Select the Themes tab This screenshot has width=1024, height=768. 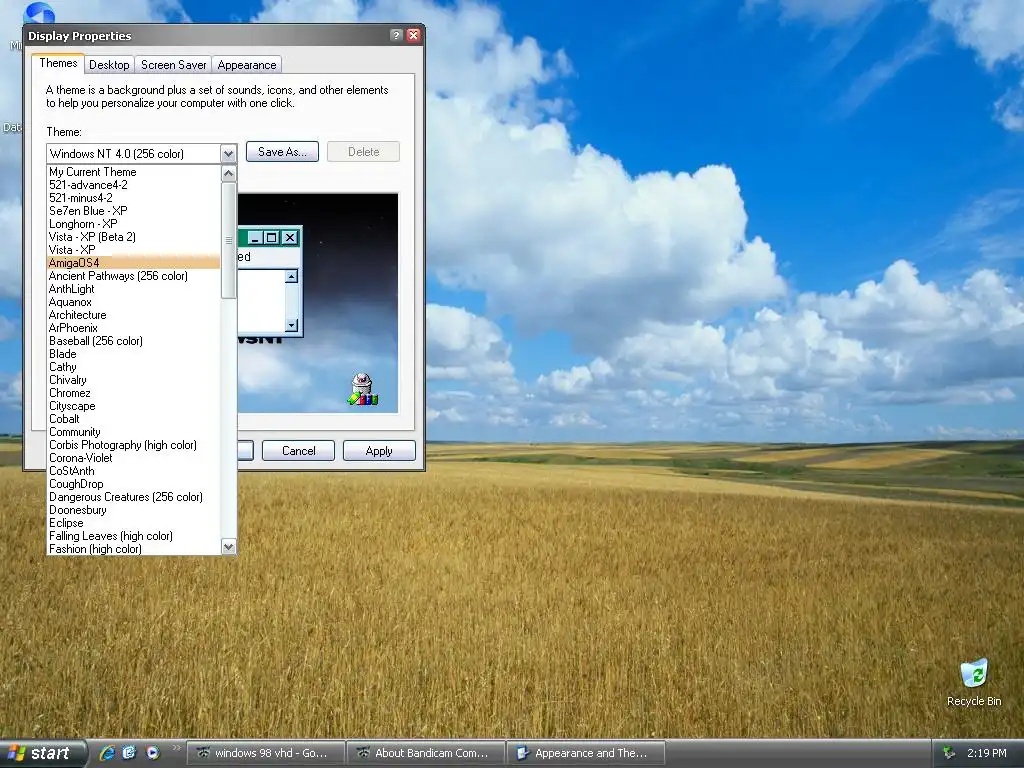(58, 63)
